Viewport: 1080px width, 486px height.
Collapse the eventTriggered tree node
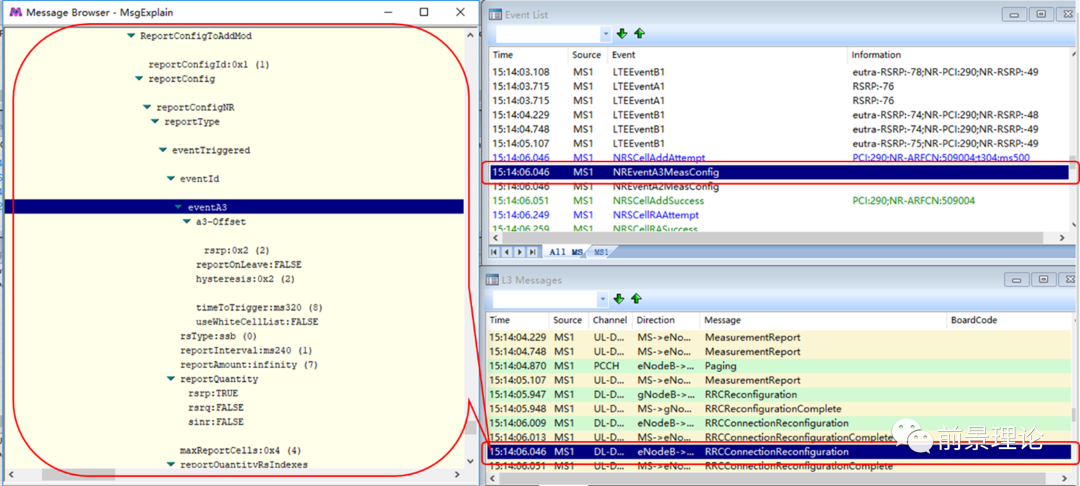click(163, 150)
